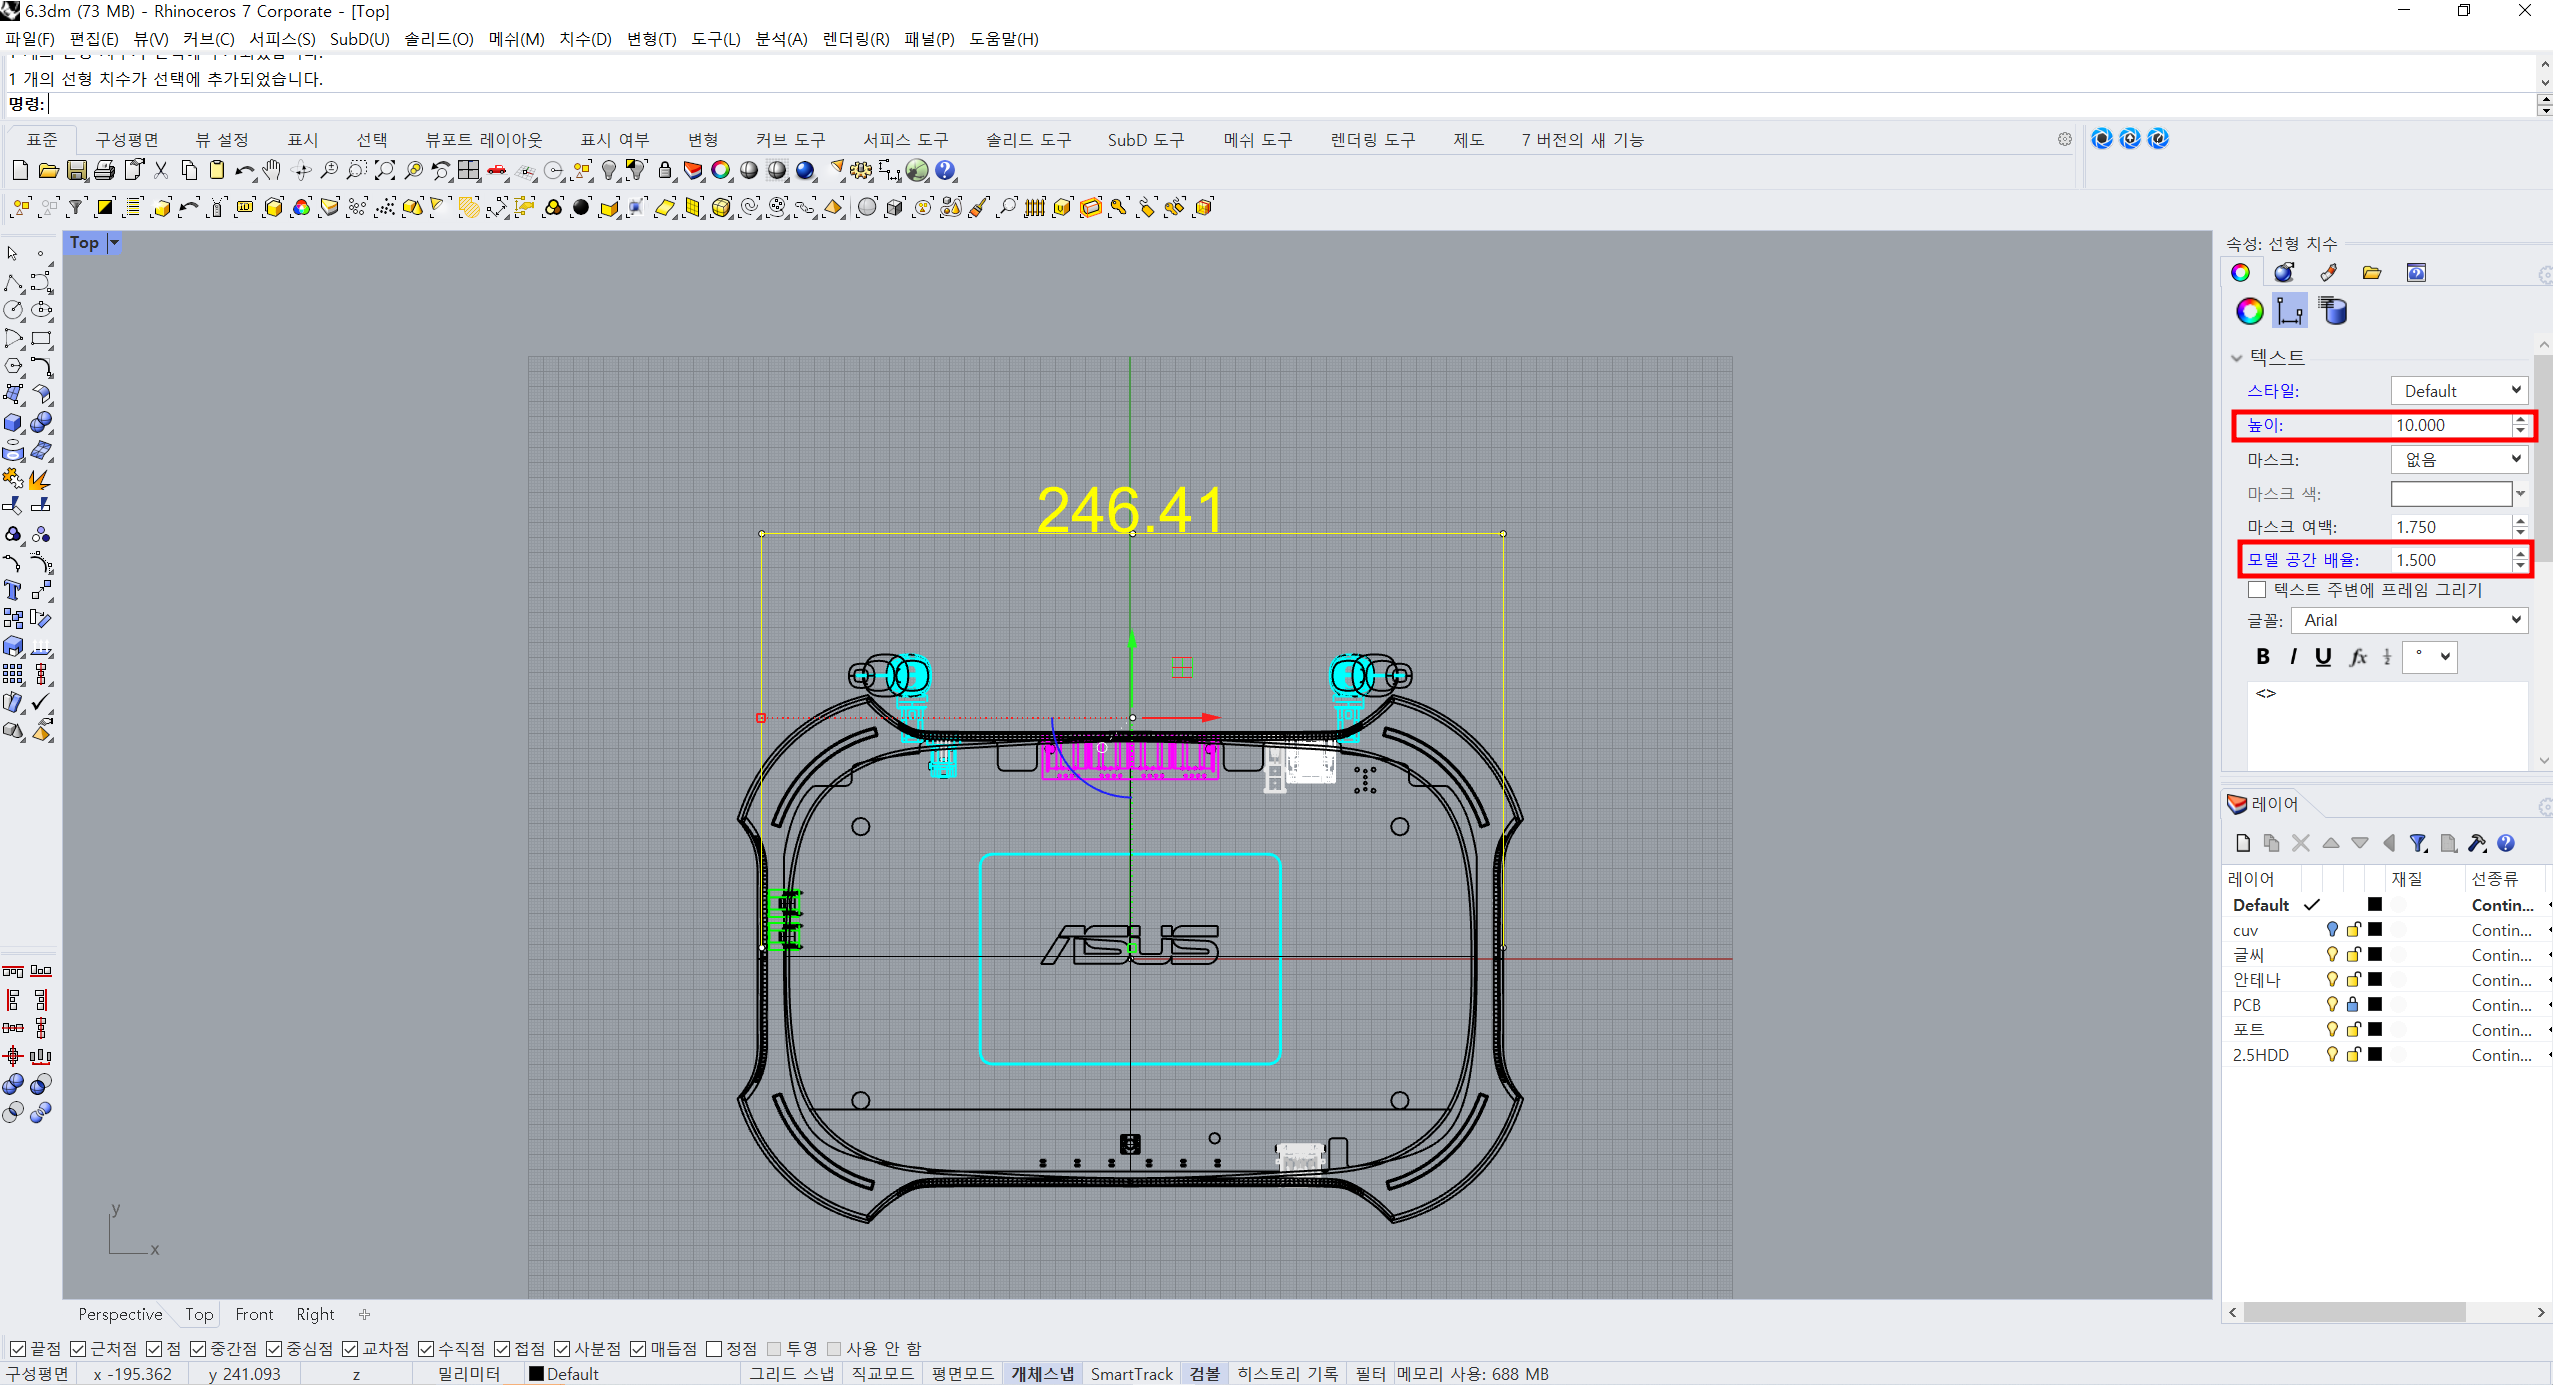
Task: Toggle 그리드 스냅 in status bar
Action: 791,1373
